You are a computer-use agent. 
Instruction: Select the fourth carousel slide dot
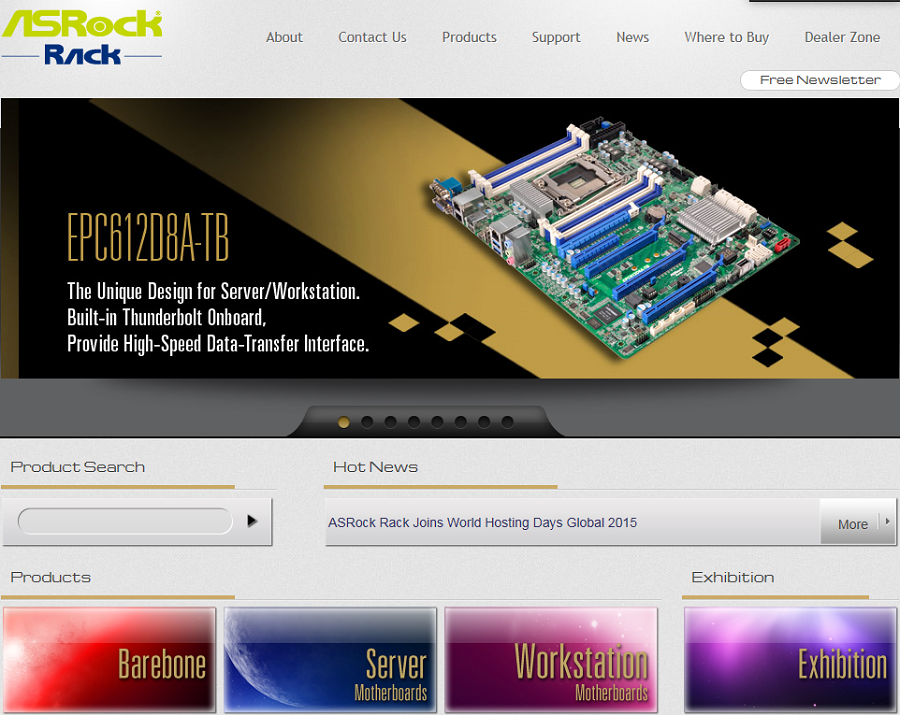point(414,422)
